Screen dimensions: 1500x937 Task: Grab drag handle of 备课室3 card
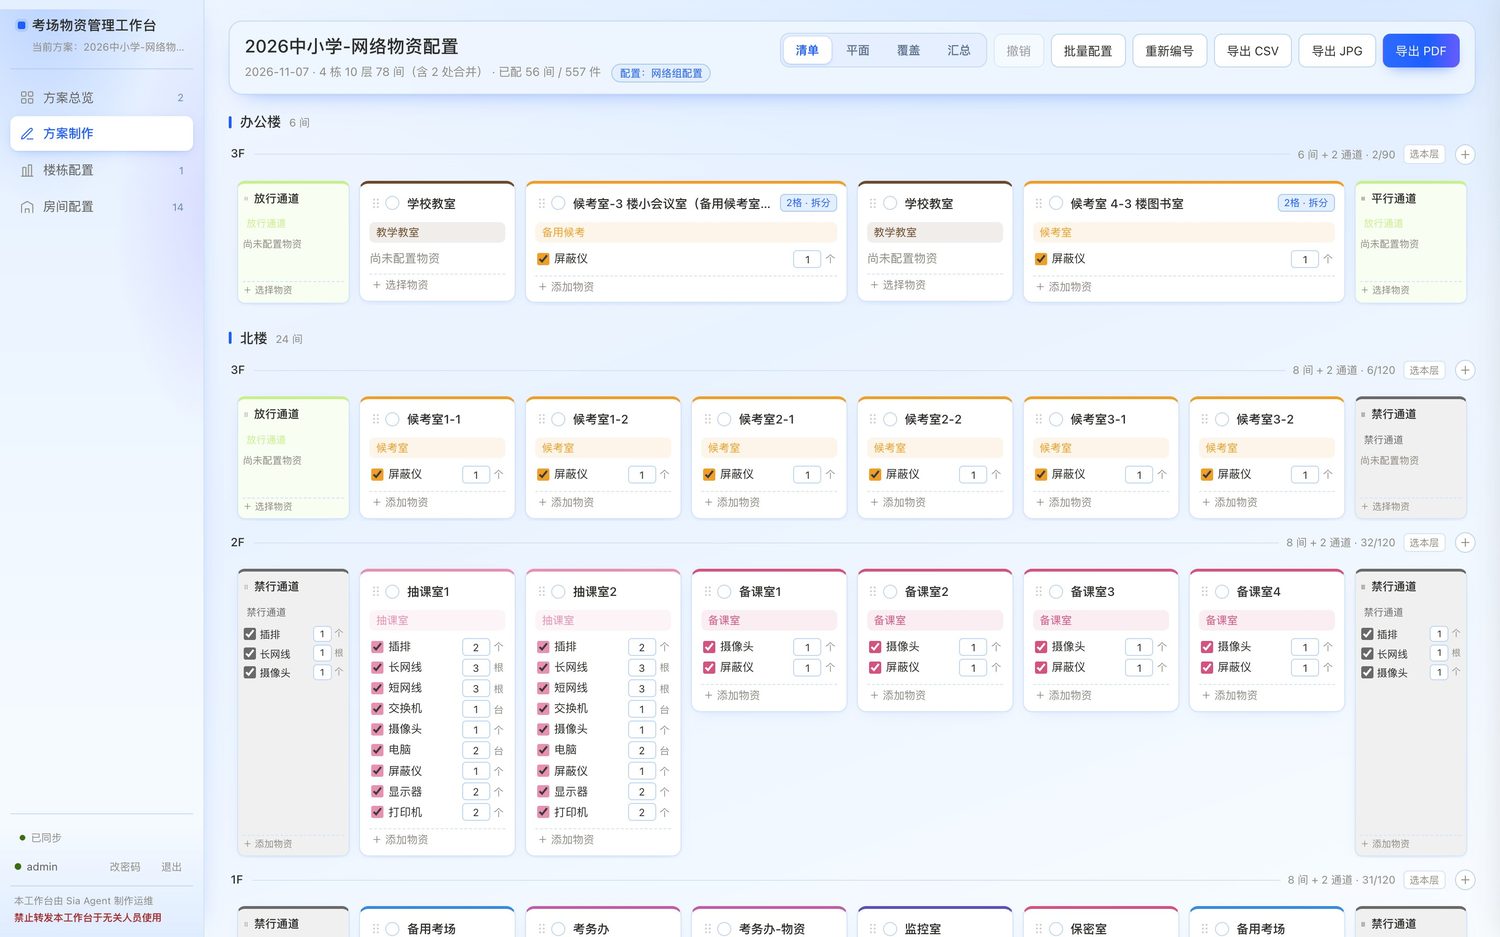coord(1039,592)
